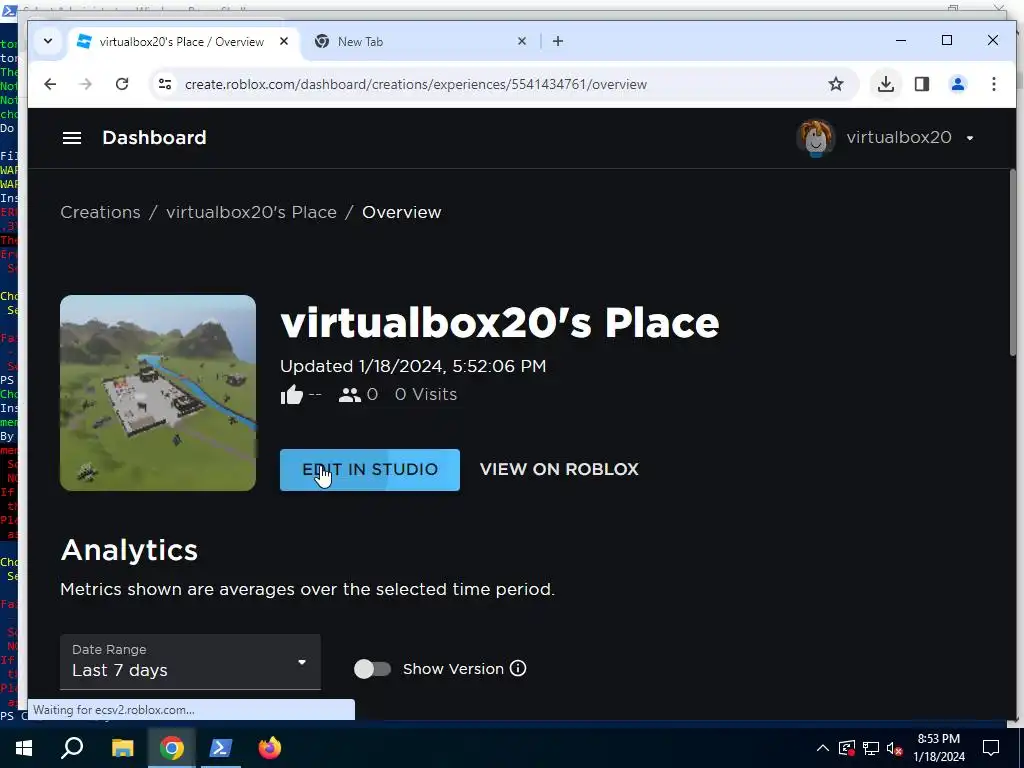Expand the virtualbox20 account dropdown arrow

pos(970,138)
